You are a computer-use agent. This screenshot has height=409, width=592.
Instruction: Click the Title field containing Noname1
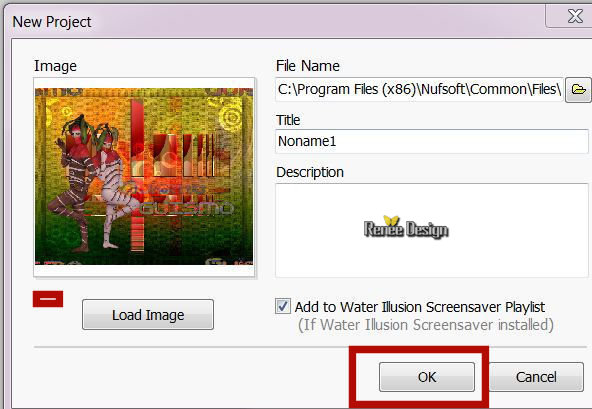coord(432,141)
